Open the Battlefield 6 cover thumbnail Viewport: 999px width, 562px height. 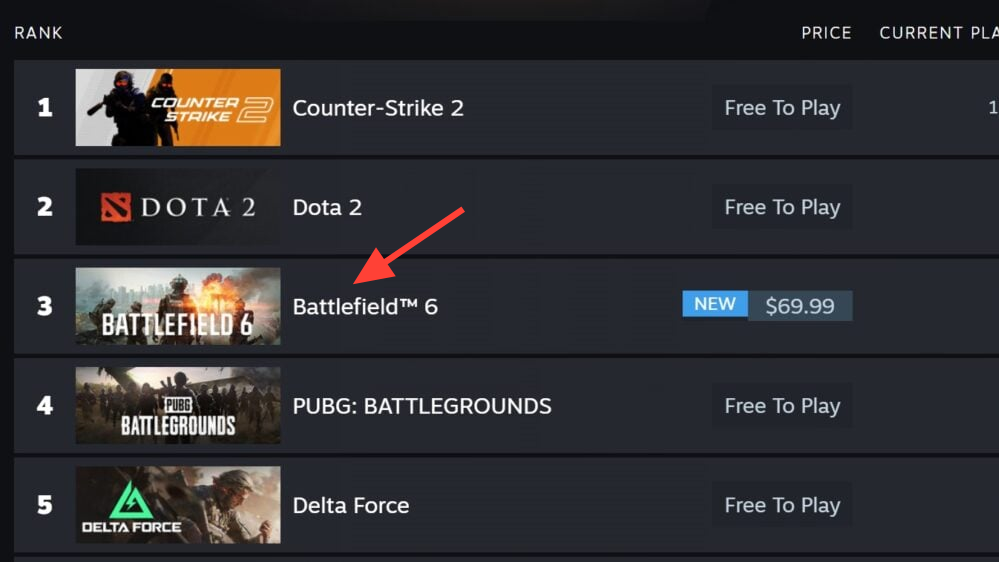click(178, 306)
